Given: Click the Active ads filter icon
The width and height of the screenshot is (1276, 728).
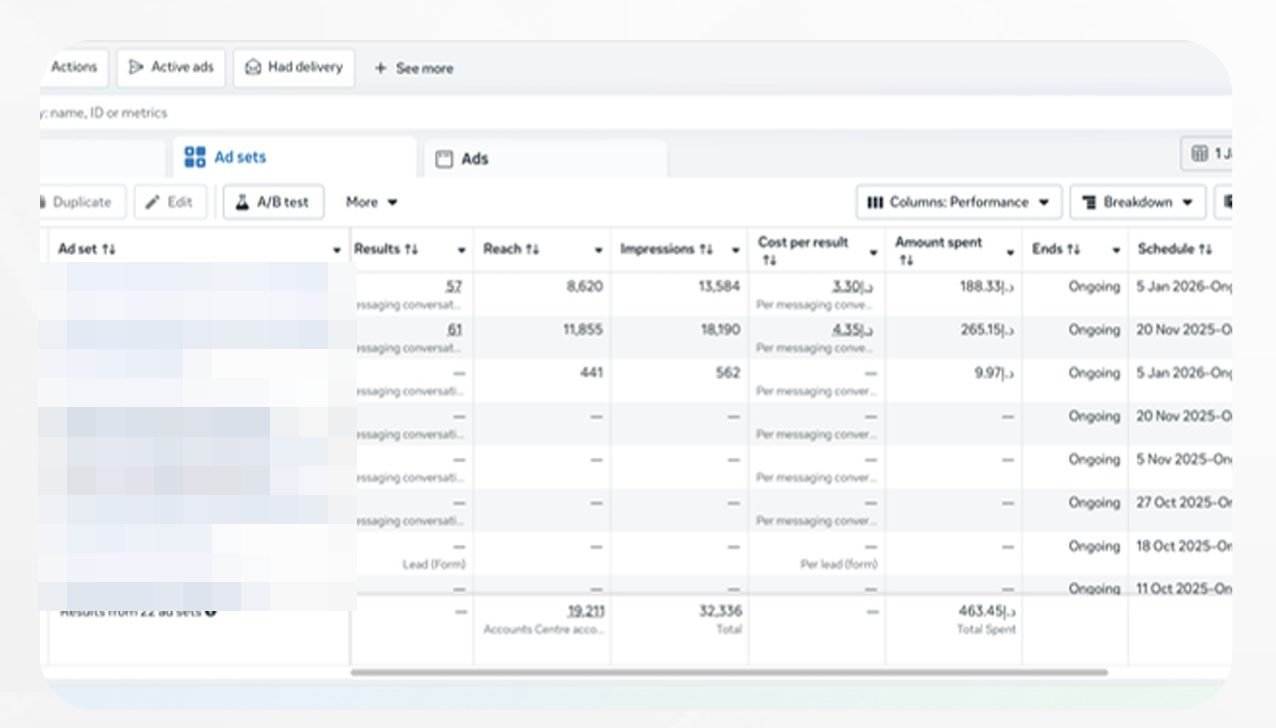Looking at the screenshot, I should pyautogui.click(x=137, y=68).
